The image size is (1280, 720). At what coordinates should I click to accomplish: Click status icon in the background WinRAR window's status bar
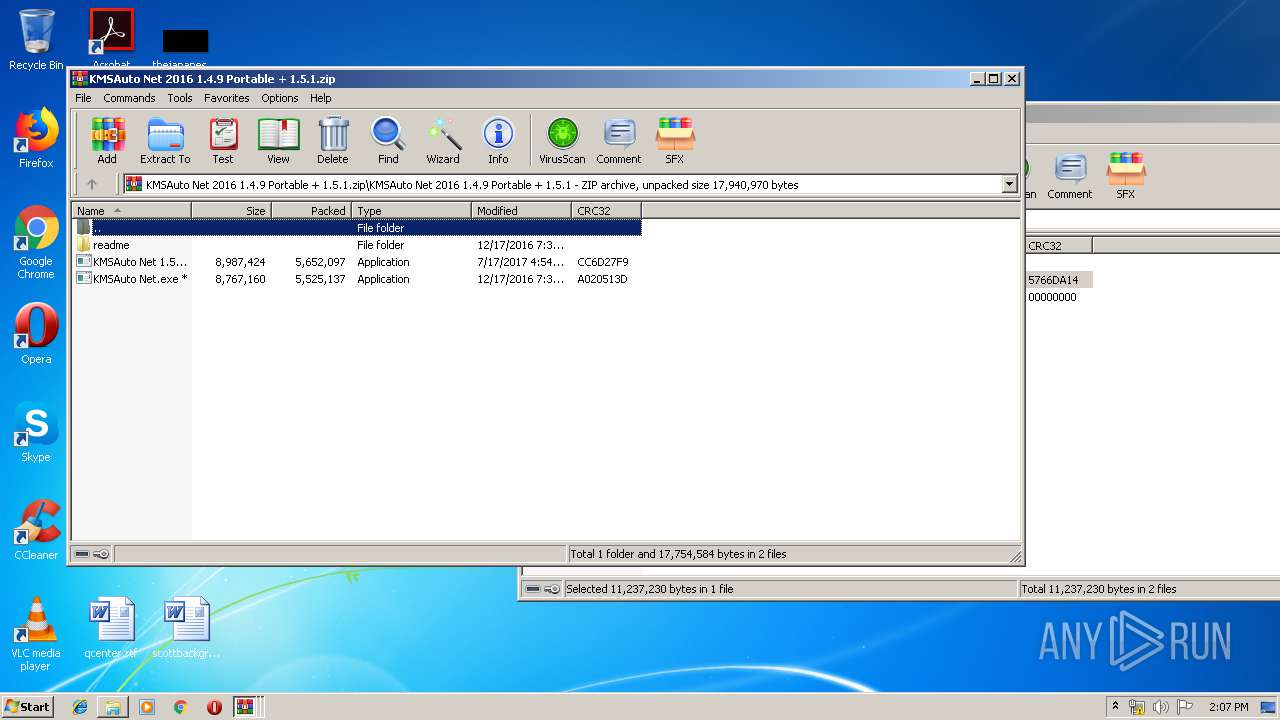(x=542, y=589)
